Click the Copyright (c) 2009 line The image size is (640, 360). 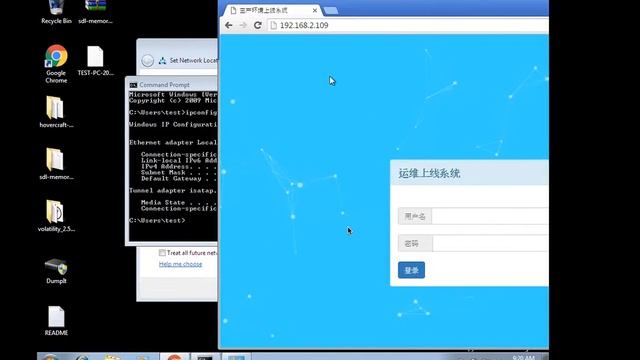173,100
